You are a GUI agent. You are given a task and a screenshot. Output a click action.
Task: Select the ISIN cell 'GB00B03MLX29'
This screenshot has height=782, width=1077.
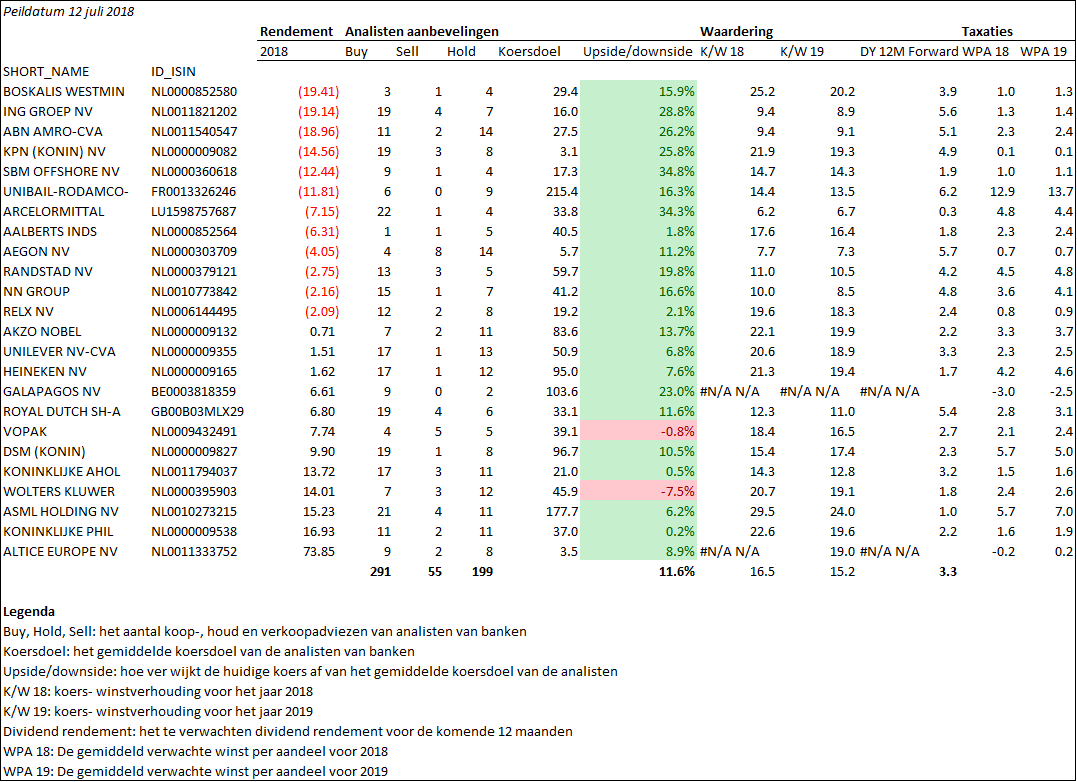click(x=198, y=411)
